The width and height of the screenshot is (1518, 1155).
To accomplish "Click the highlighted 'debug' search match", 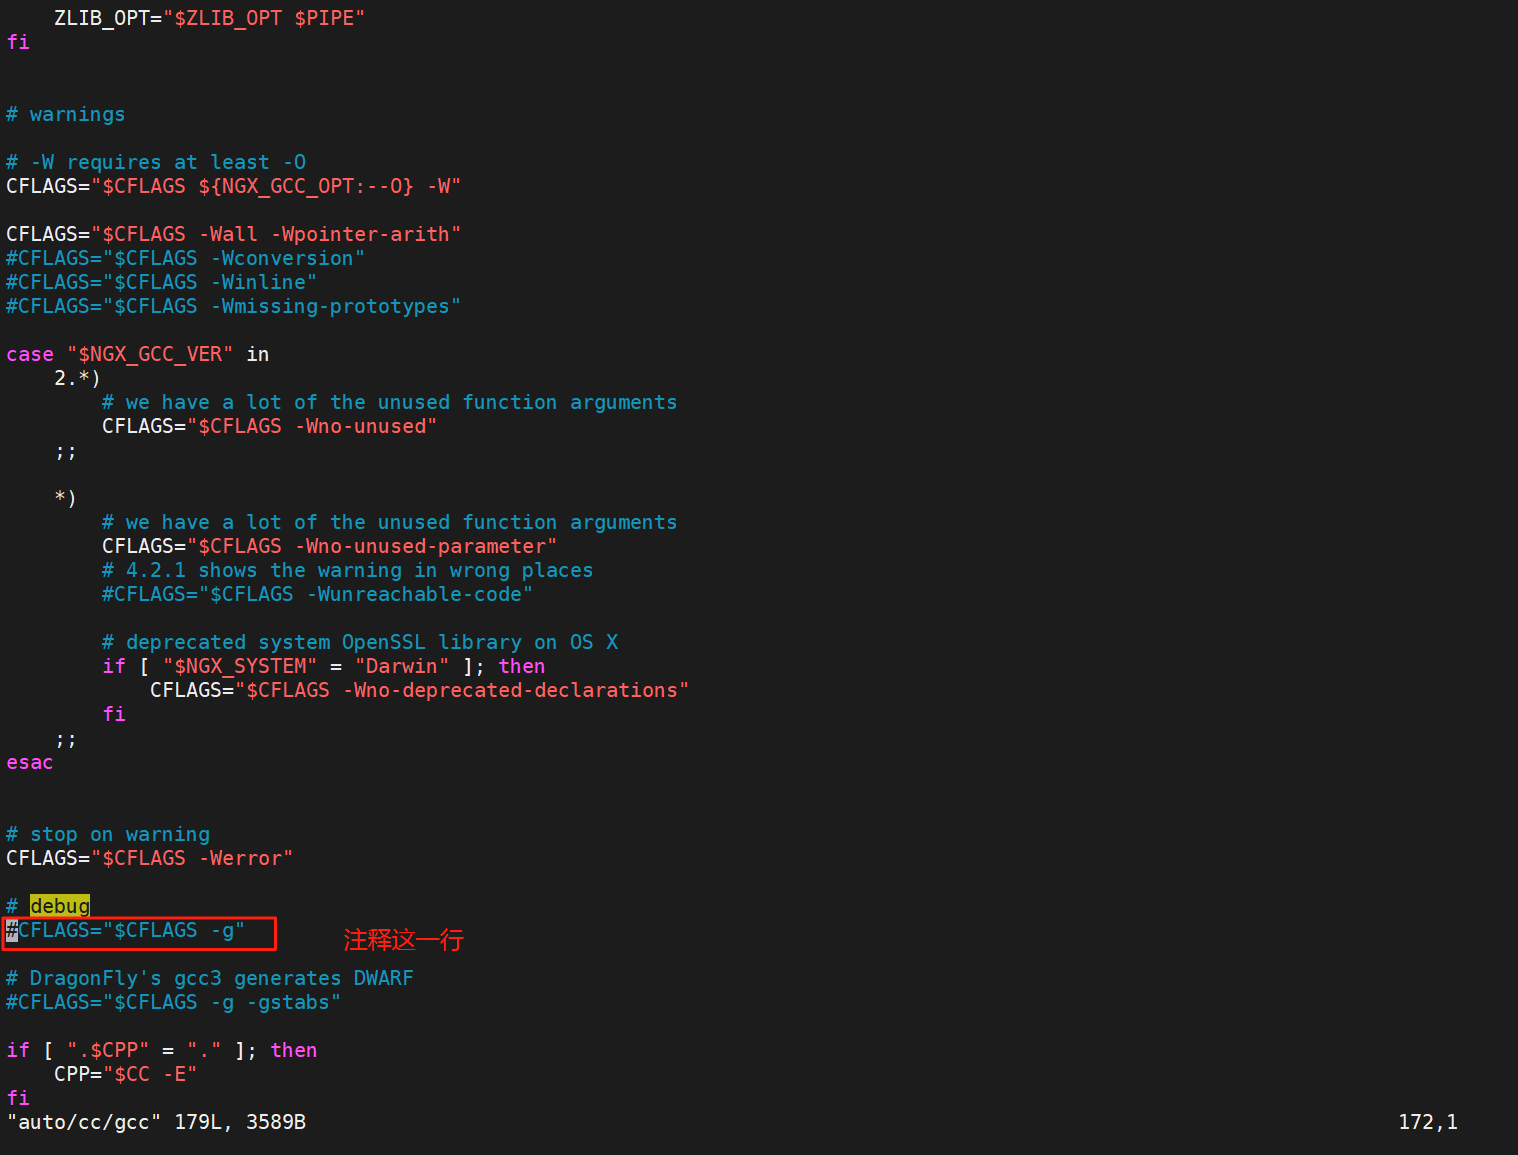I will click(60, 906).
